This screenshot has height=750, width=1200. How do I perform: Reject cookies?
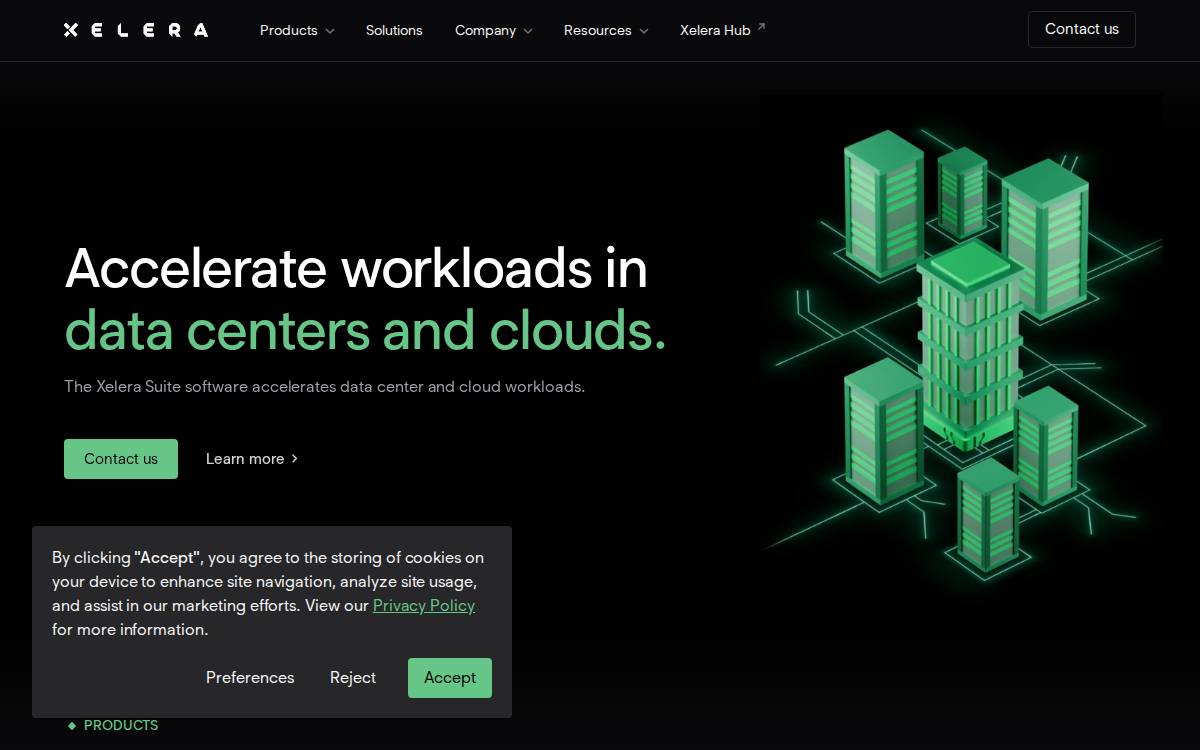(x=353, y=677)
